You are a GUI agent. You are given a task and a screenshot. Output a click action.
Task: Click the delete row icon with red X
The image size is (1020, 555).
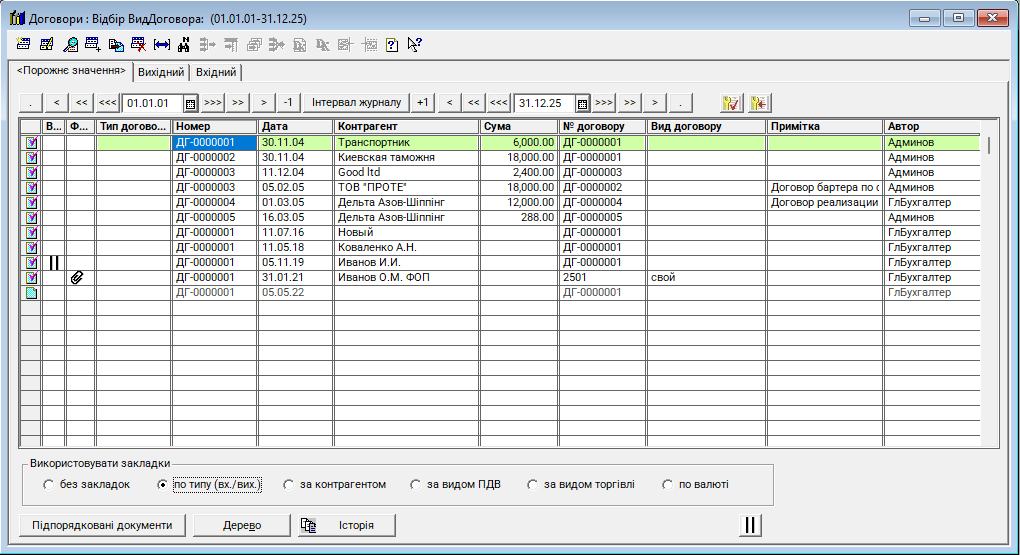[139, 44]
